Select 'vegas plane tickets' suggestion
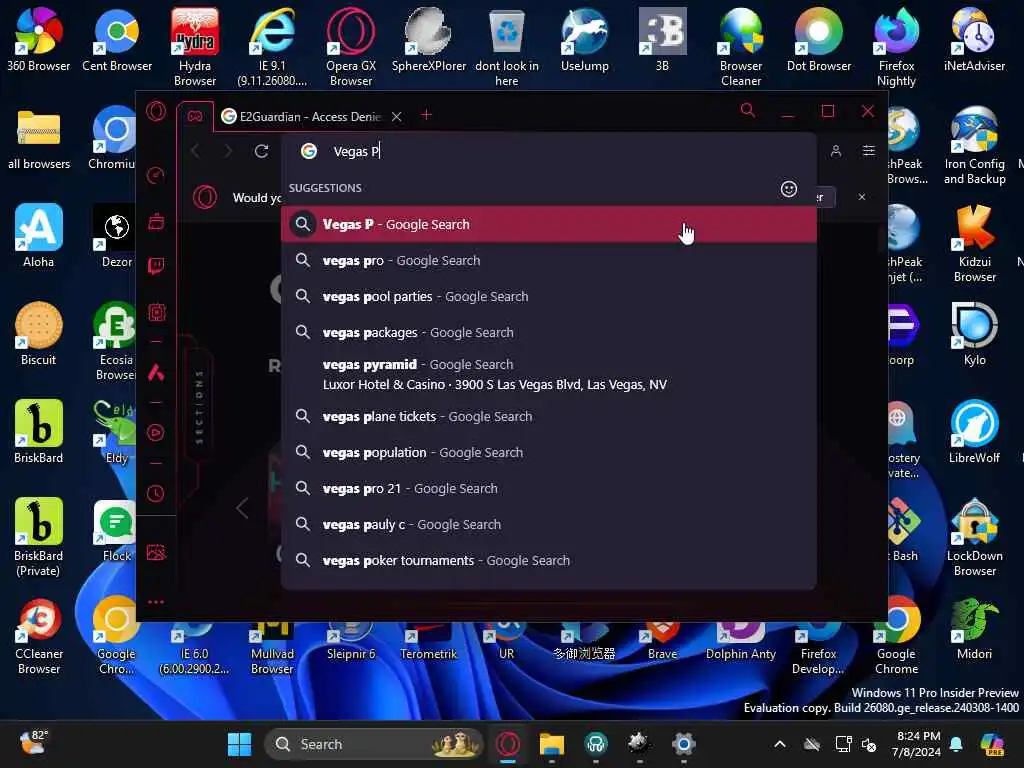 pos(549,416)
